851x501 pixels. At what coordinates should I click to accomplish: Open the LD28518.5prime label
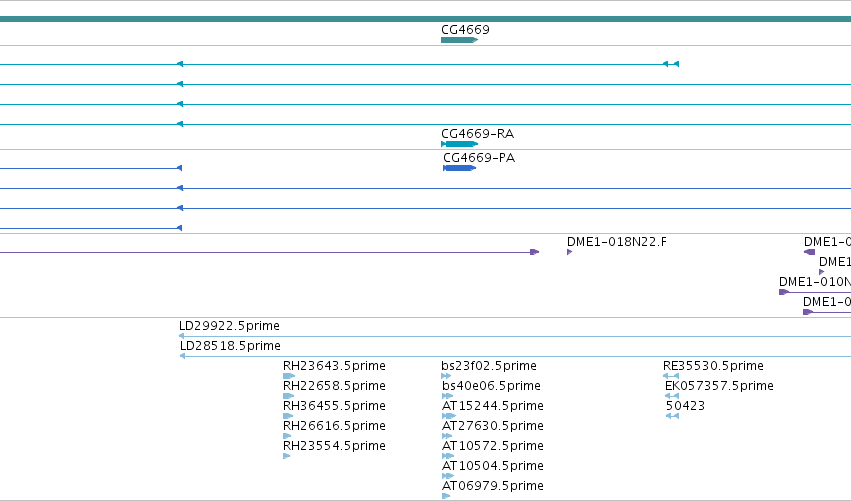(x=230, y=346)
